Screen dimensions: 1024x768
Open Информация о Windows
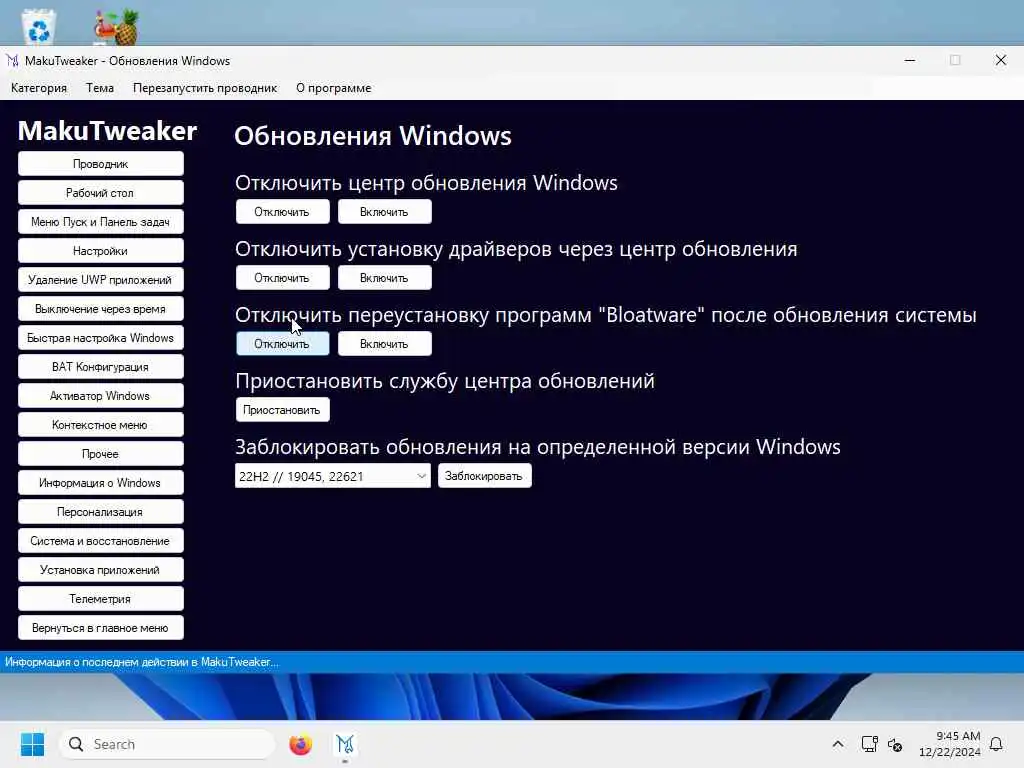101,483
